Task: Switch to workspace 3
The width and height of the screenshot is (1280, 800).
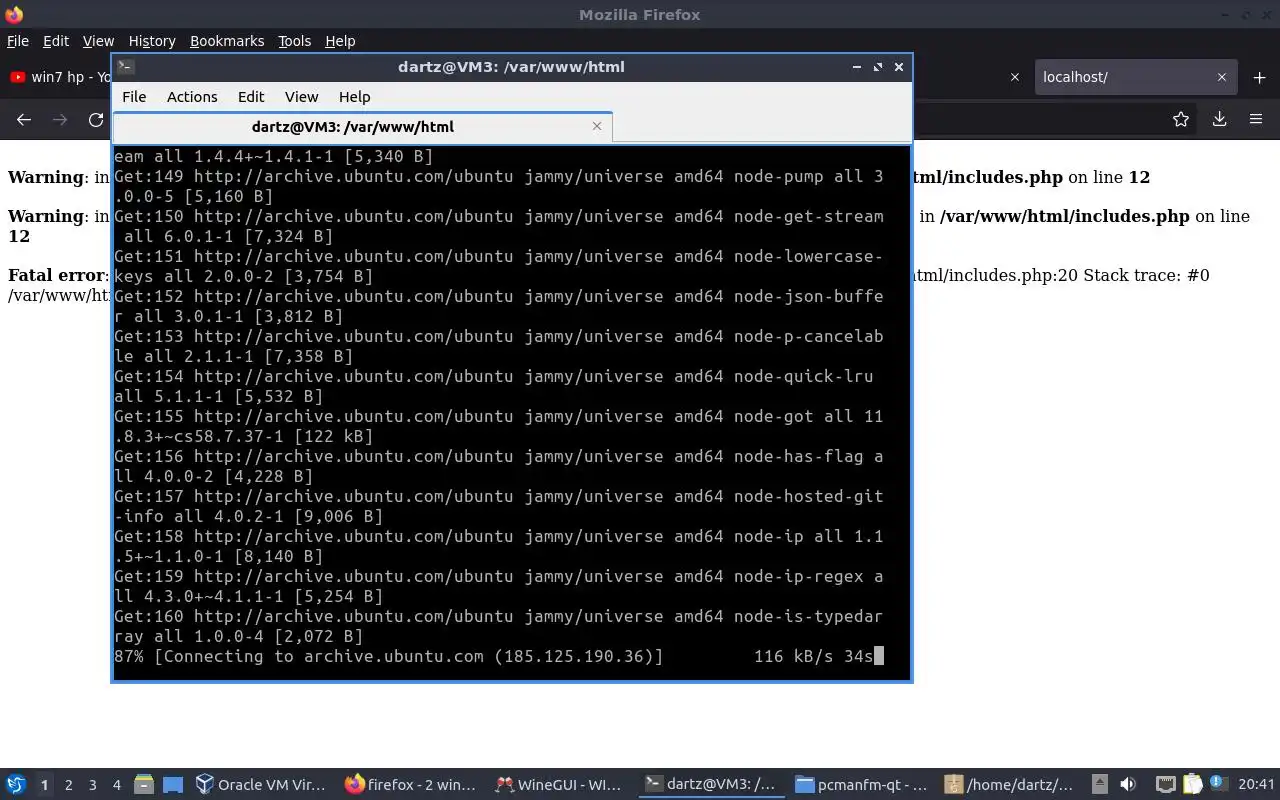Action: [x=92, y=785]
